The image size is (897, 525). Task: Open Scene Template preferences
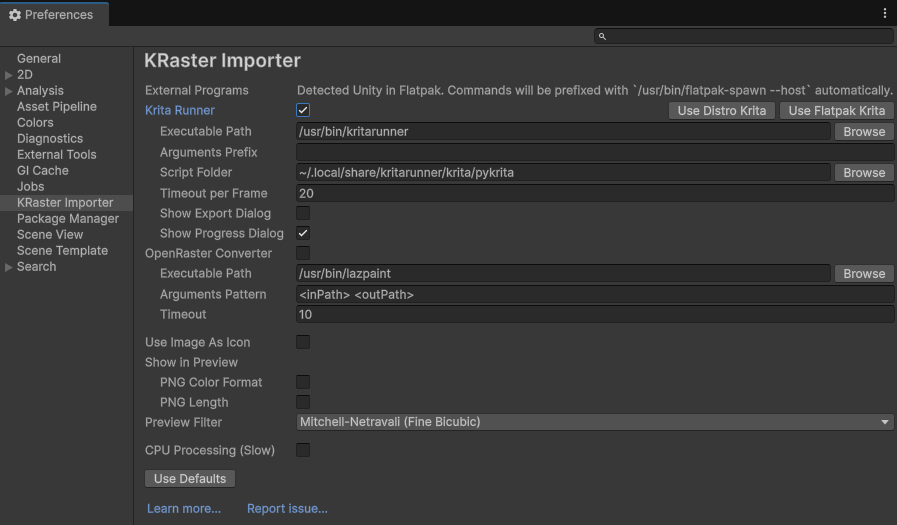click(x=62, y=250)
